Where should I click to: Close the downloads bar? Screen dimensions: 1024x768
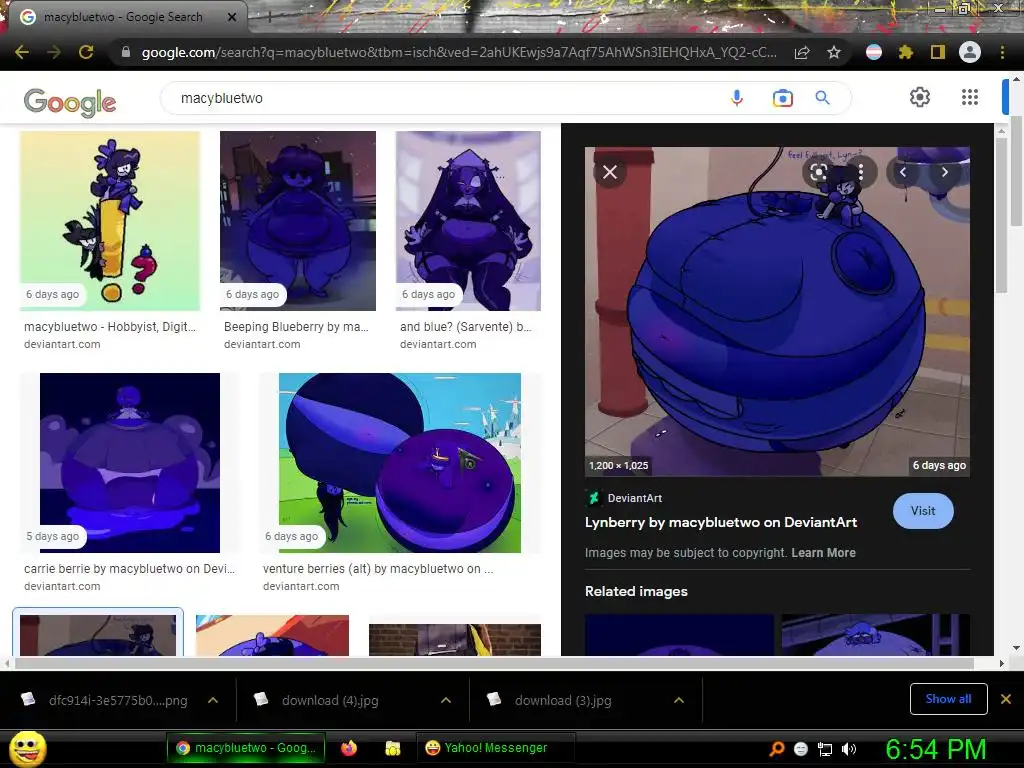[x=1006, y=699]
